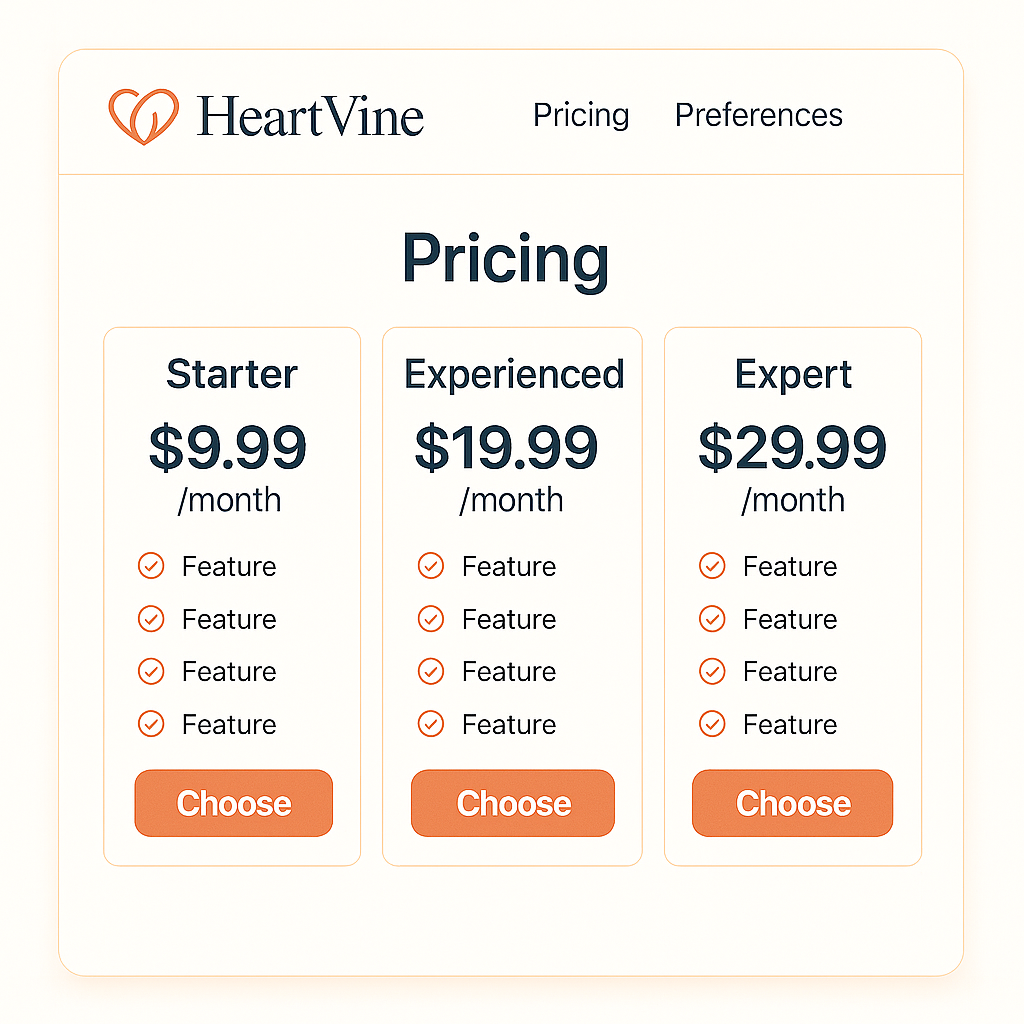Click the top checkmark icon in Experienced plan
Image resolution: width=1024 pixels, height=1024 pixels.
431,566
